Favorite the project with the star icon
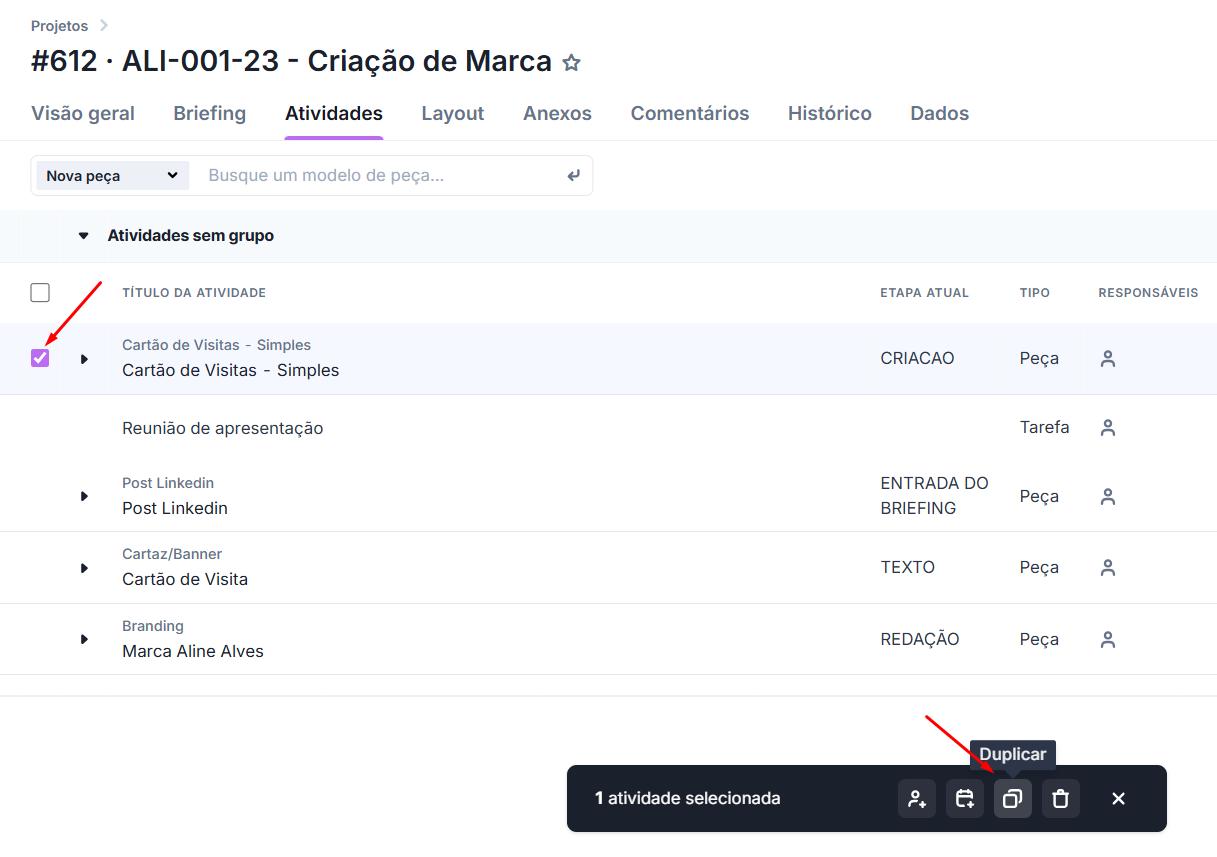 coord(571,63)
